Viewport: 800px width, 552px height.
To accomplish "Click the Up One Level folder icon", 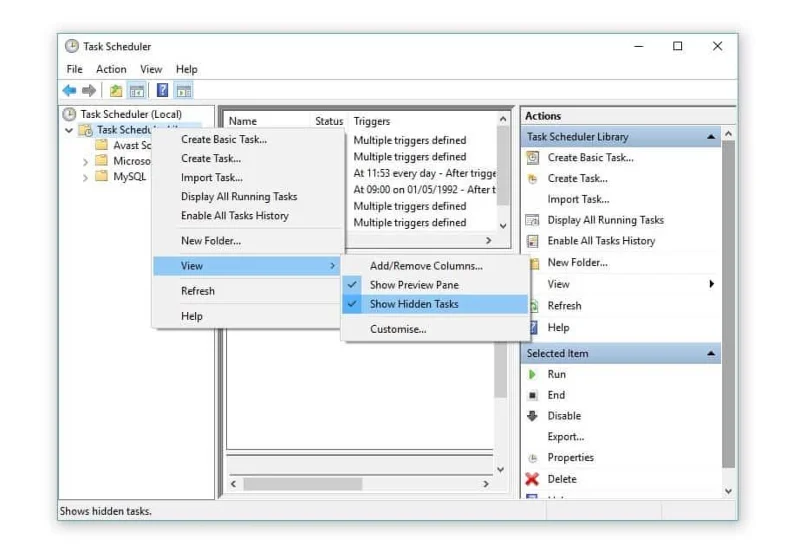I will tap(116, 91).
